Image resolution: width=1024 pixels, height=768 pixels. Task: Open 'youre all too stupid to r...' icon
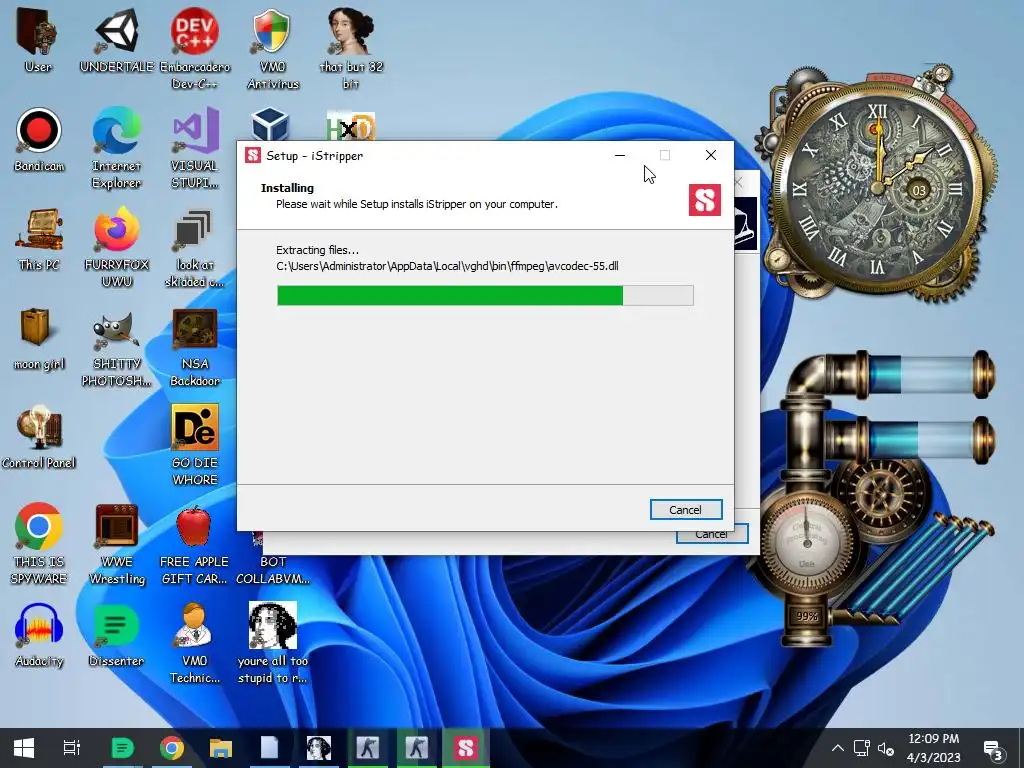point(272,643)
